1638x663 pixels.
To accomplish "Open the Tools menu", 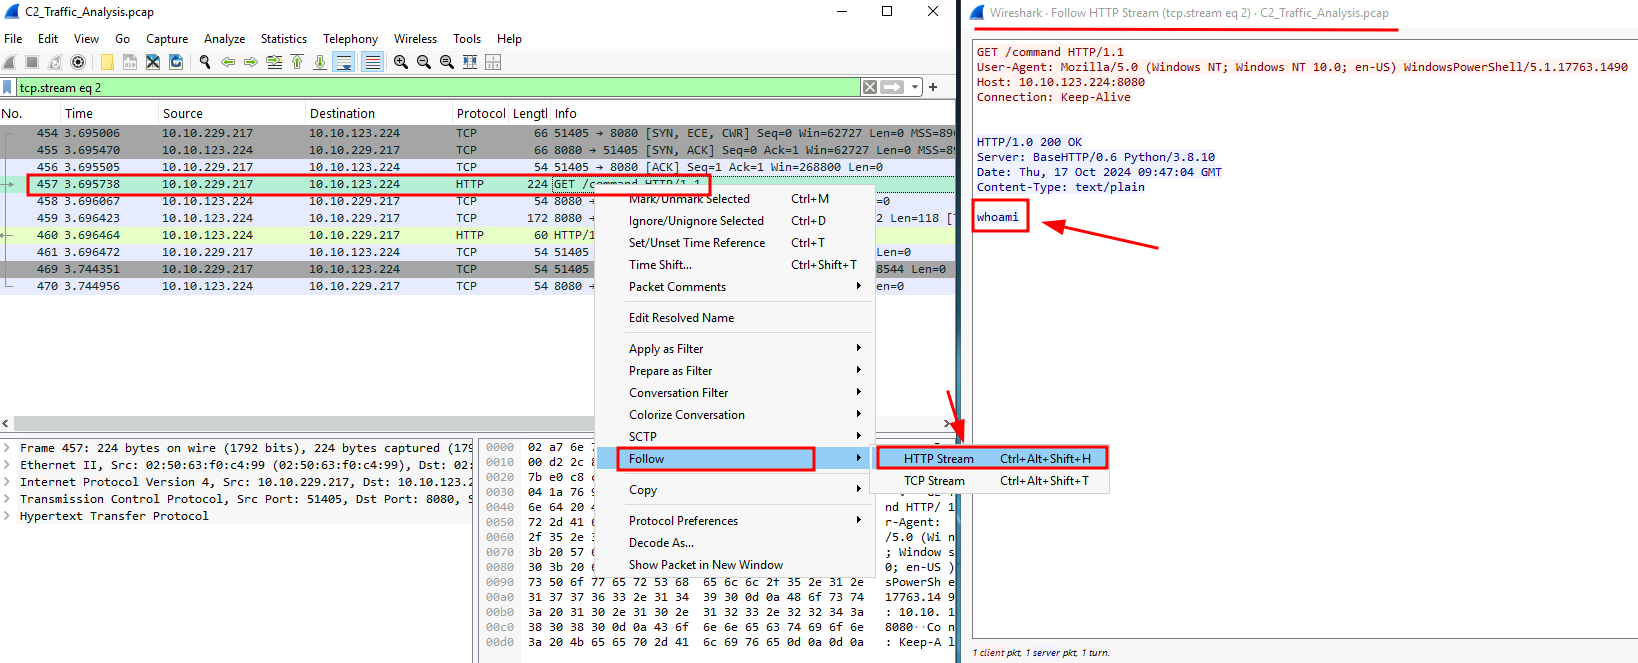I will tap(467, 38).
